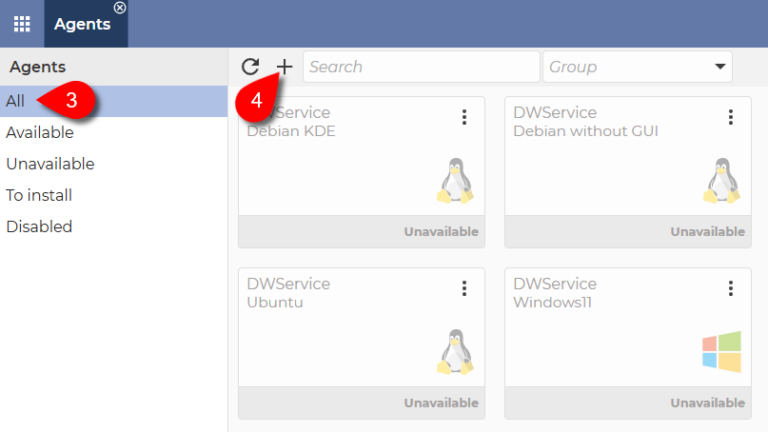768x432 pixels.
Task: Open options menu for Debian without GUI
Action: click(x=730, y=118)
